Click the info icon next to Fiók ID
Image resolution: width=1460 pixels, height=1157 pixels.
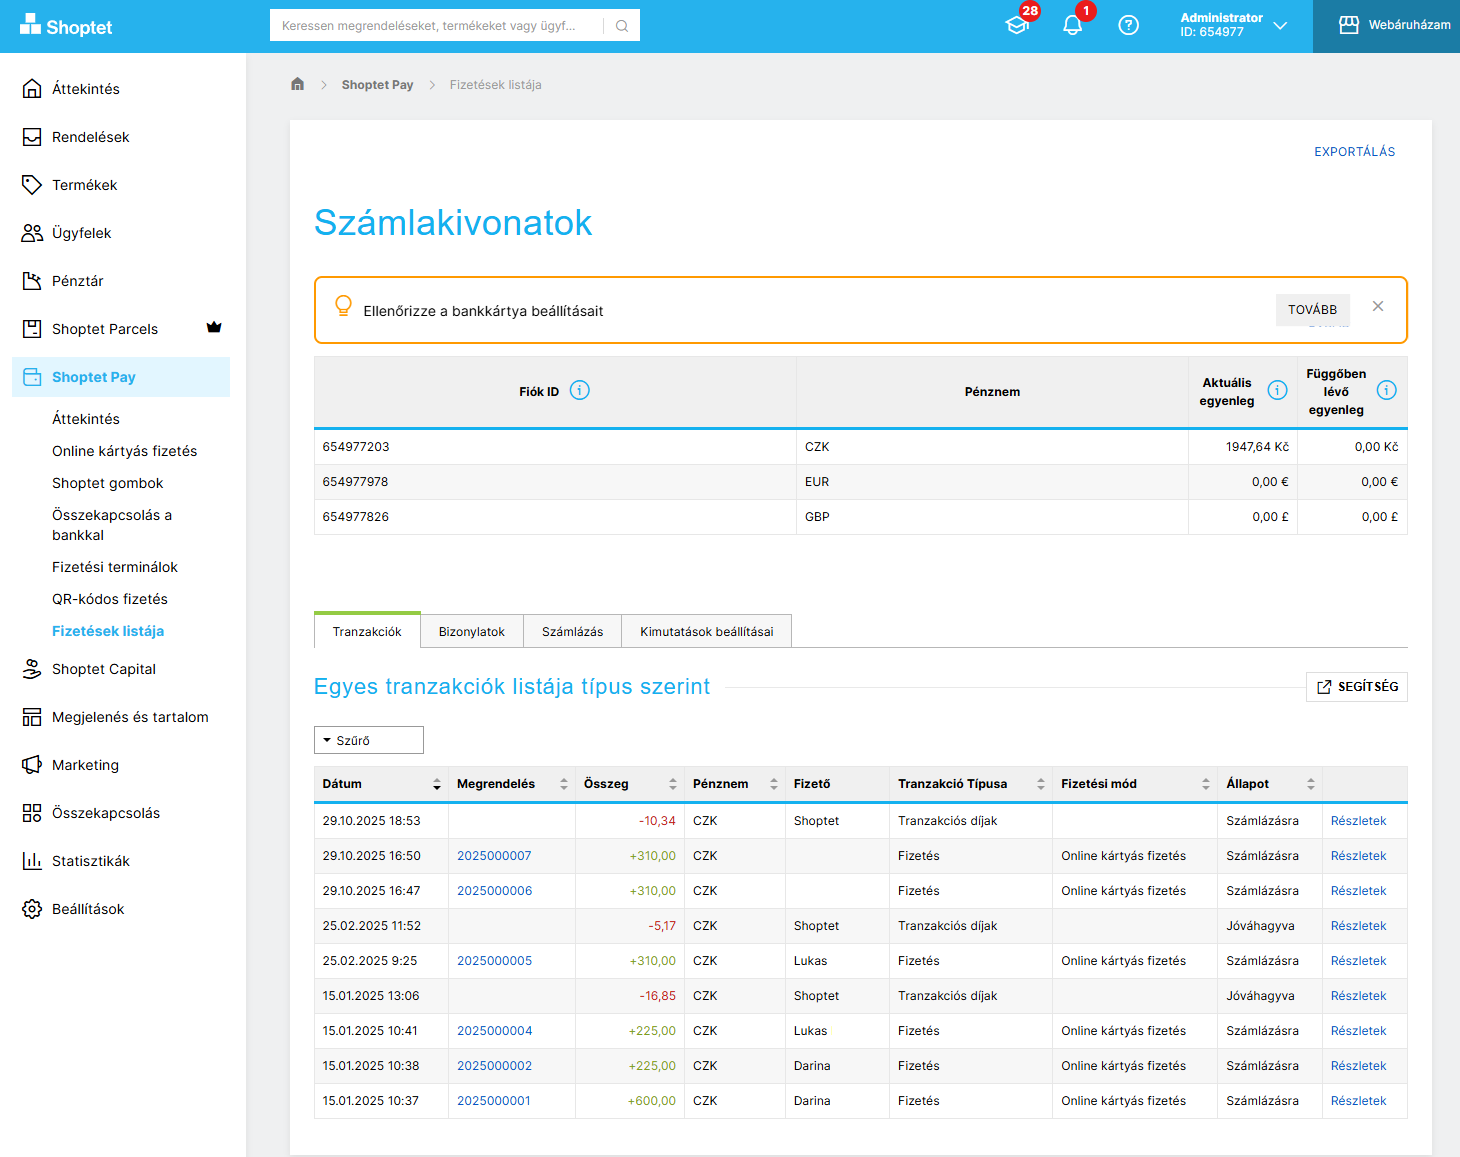pyautogui.click(x=580, y=391)
